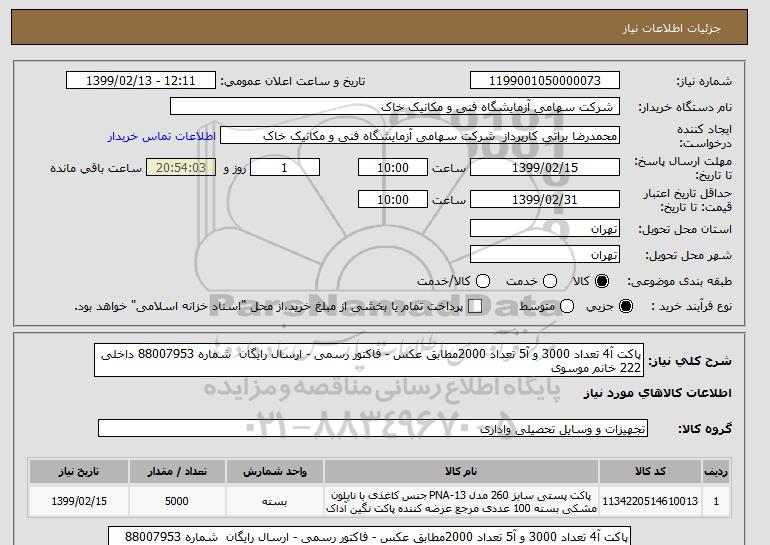
Task: Click the پاکت پستی سایز 260 product name cell
Action: point(461,501)
